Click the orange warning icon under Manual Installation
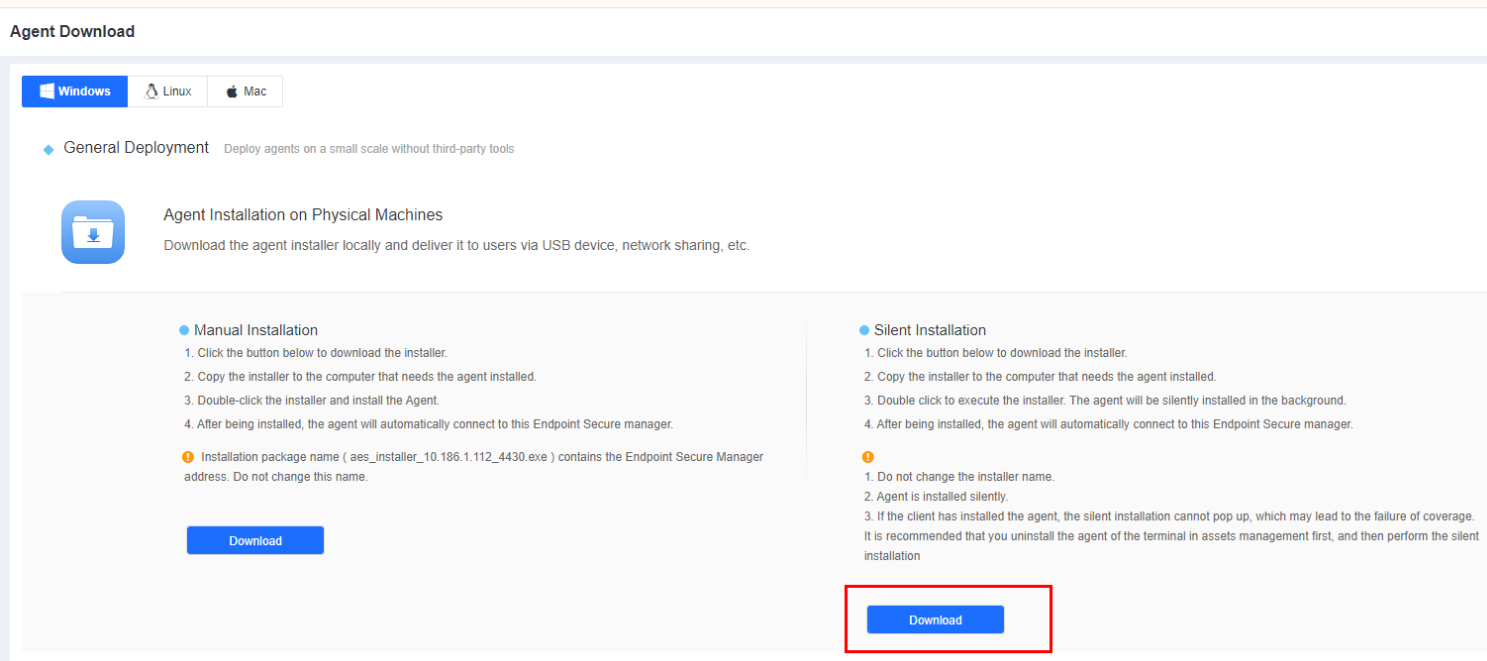Image resolution: width=1487 pixels, height=661 pixels. [188, 457]
